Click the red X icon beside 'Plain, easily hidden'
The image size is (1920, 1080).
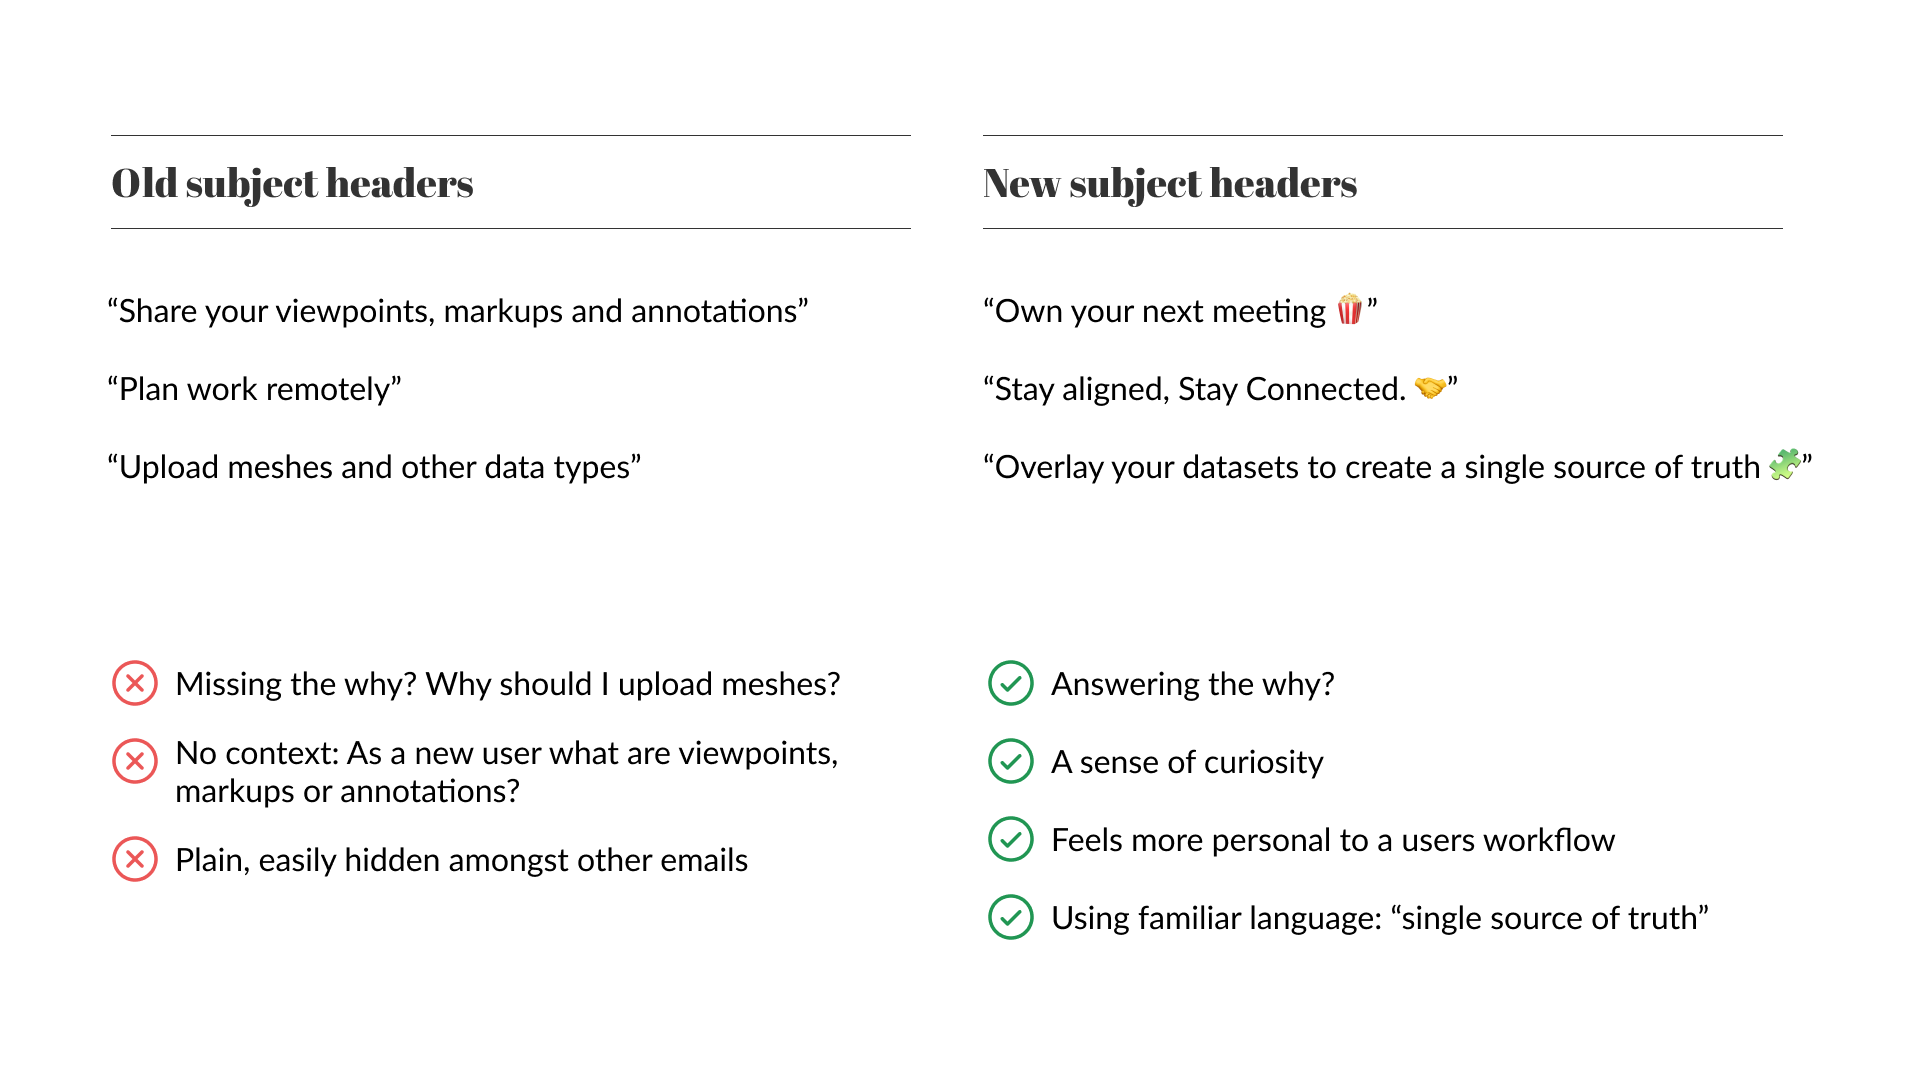pyautogui.click(x=135, y=860)
